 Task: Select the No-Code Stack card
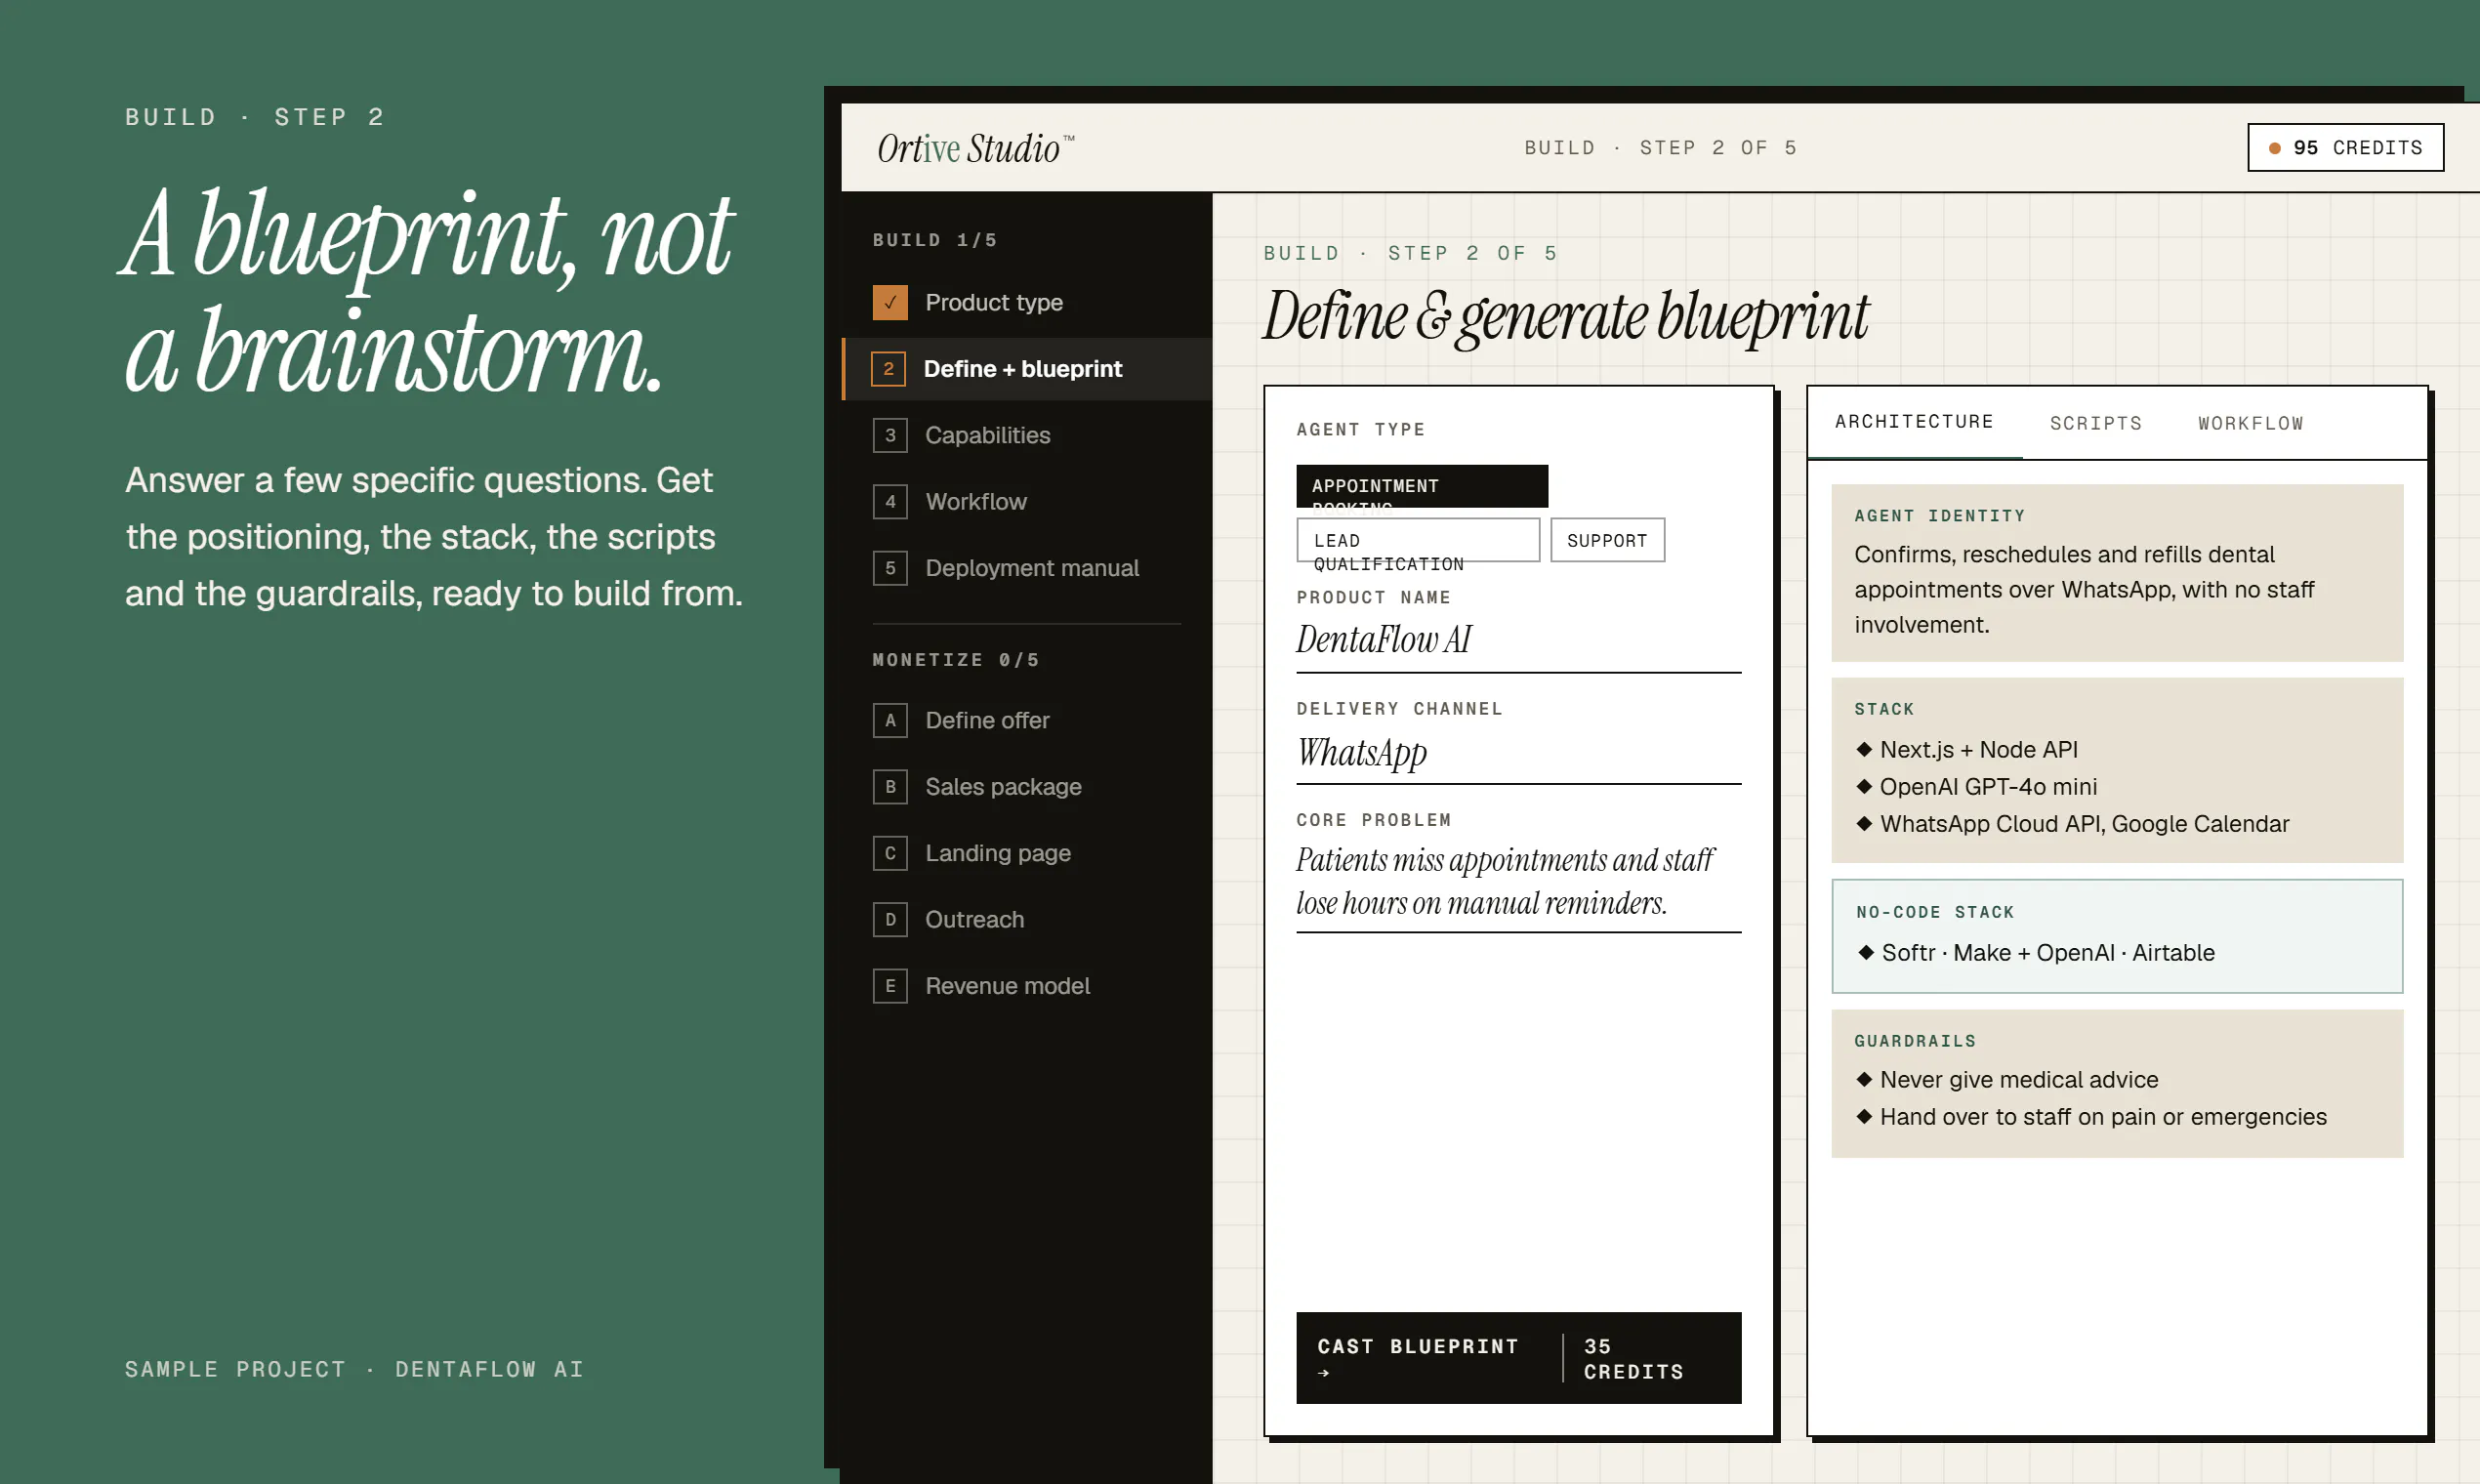click(2116, 936)
